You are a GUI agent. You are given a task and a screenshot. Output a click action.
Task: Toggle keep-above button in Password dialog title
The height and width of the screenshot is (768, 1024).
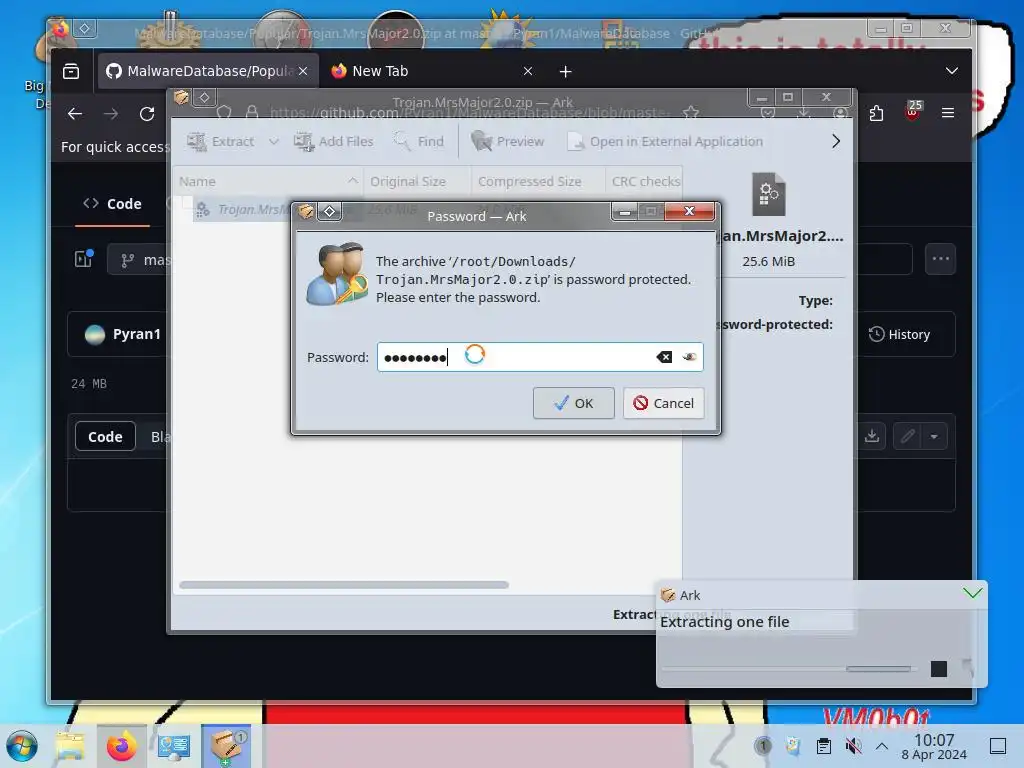tap(329, 212)
